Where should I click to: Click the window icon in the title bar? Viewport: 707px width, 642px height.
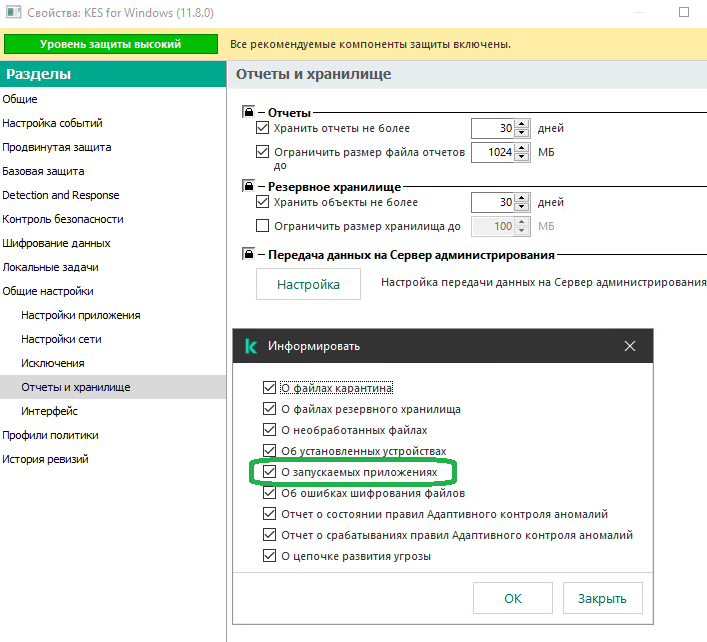click(x=13, y=12)
